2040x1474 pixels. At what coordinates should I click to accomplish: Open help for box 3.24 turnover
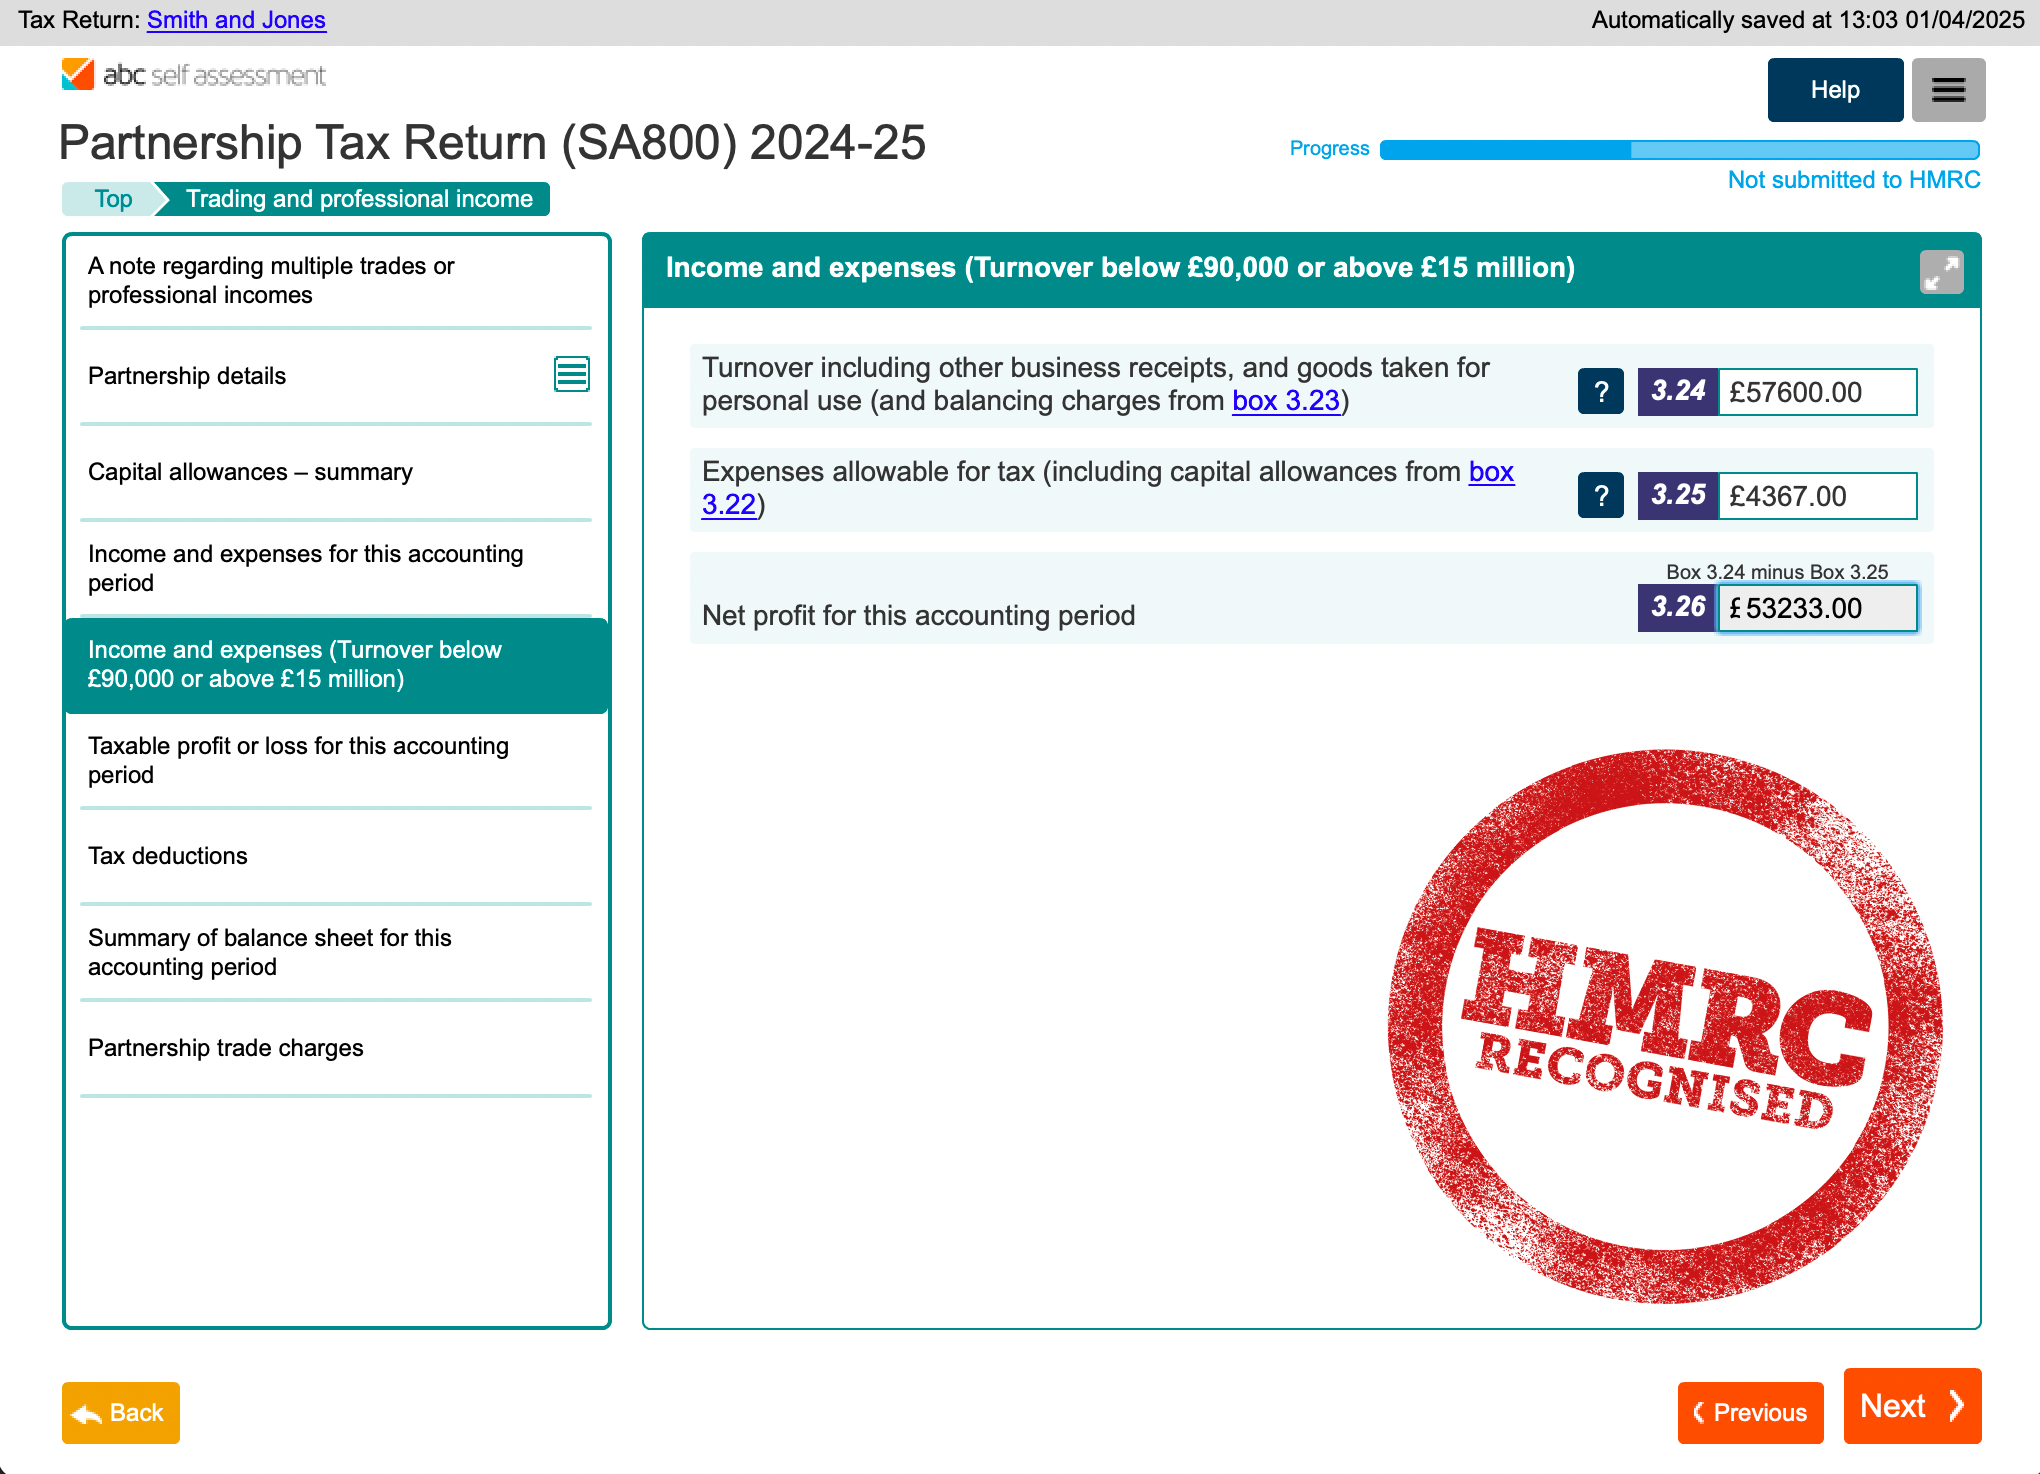(x=1601, y=391)
